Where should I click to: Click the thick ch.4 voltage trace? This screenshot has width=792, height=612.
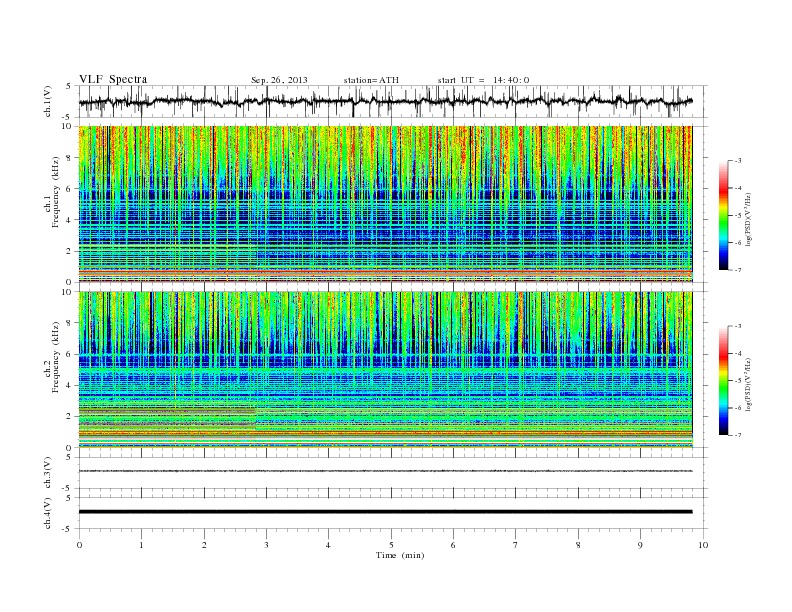point(385,512)
